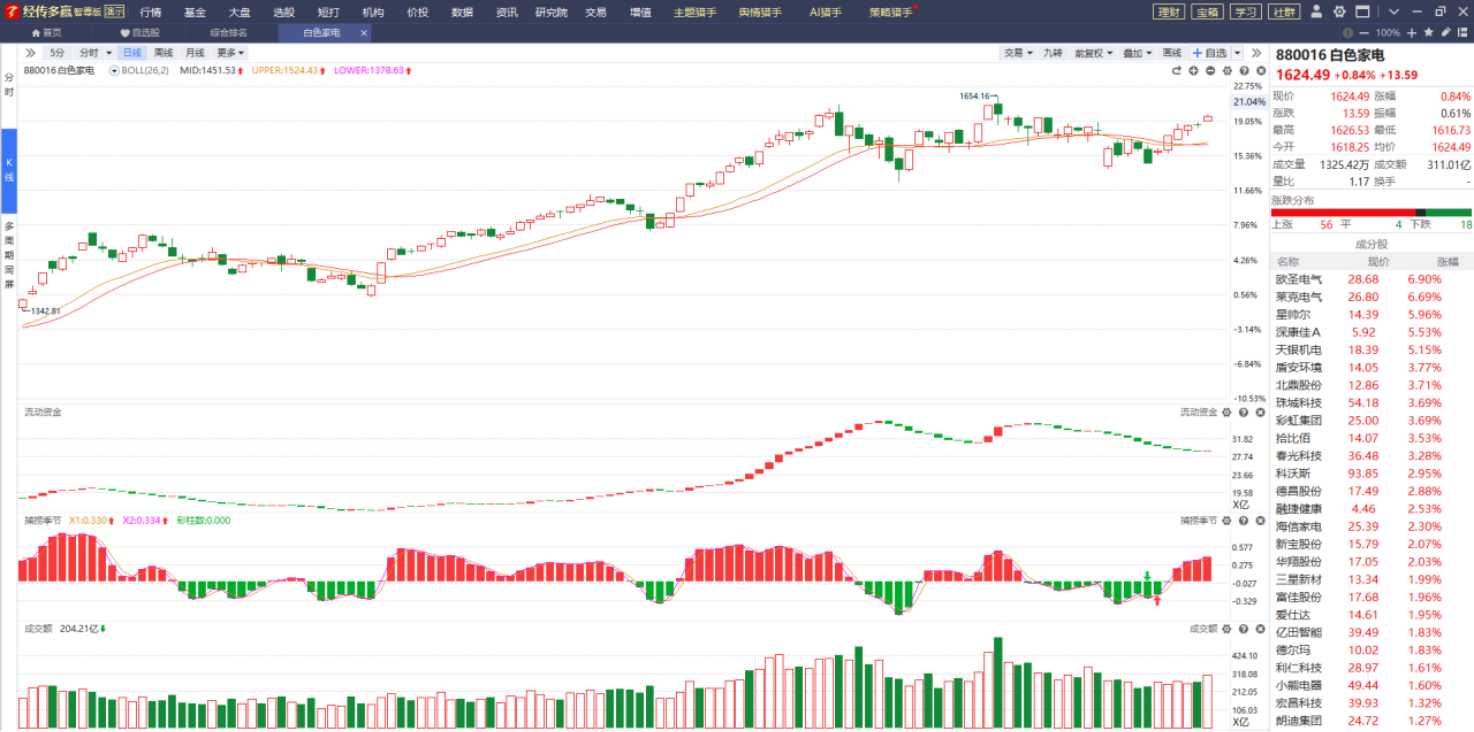The image size is (1474, 732).
Task: Switch to the 综合排名 tab
Action: (228, 33)
